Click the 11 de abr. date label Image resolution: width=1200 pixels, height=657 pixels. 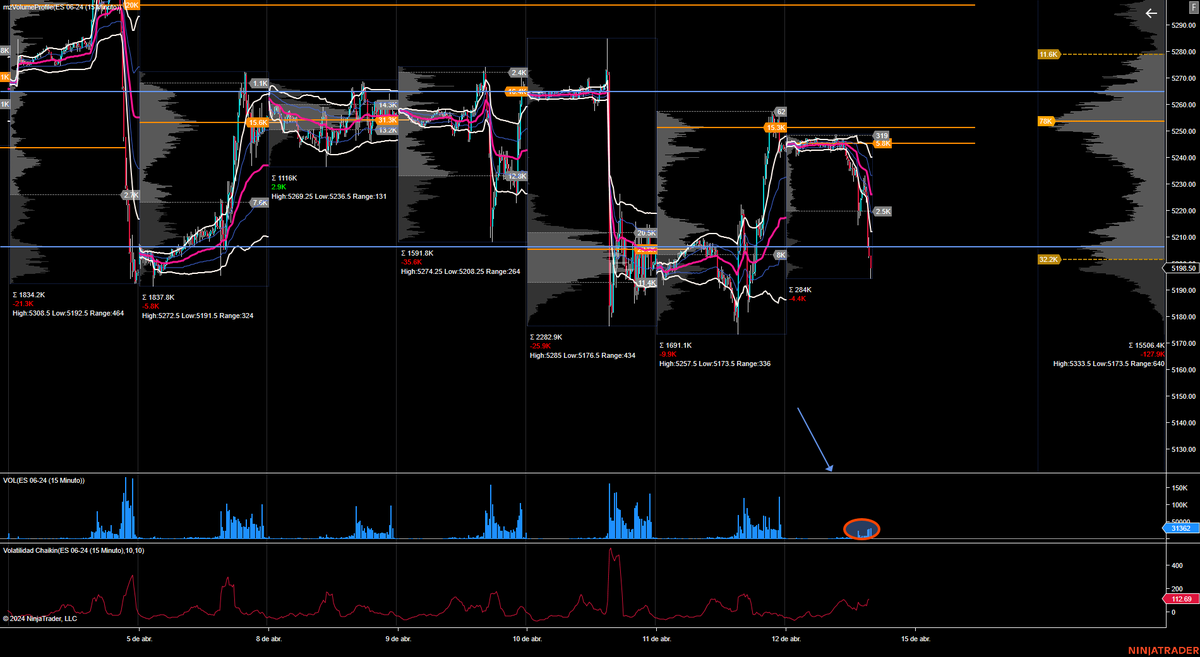tap(656, 637)
